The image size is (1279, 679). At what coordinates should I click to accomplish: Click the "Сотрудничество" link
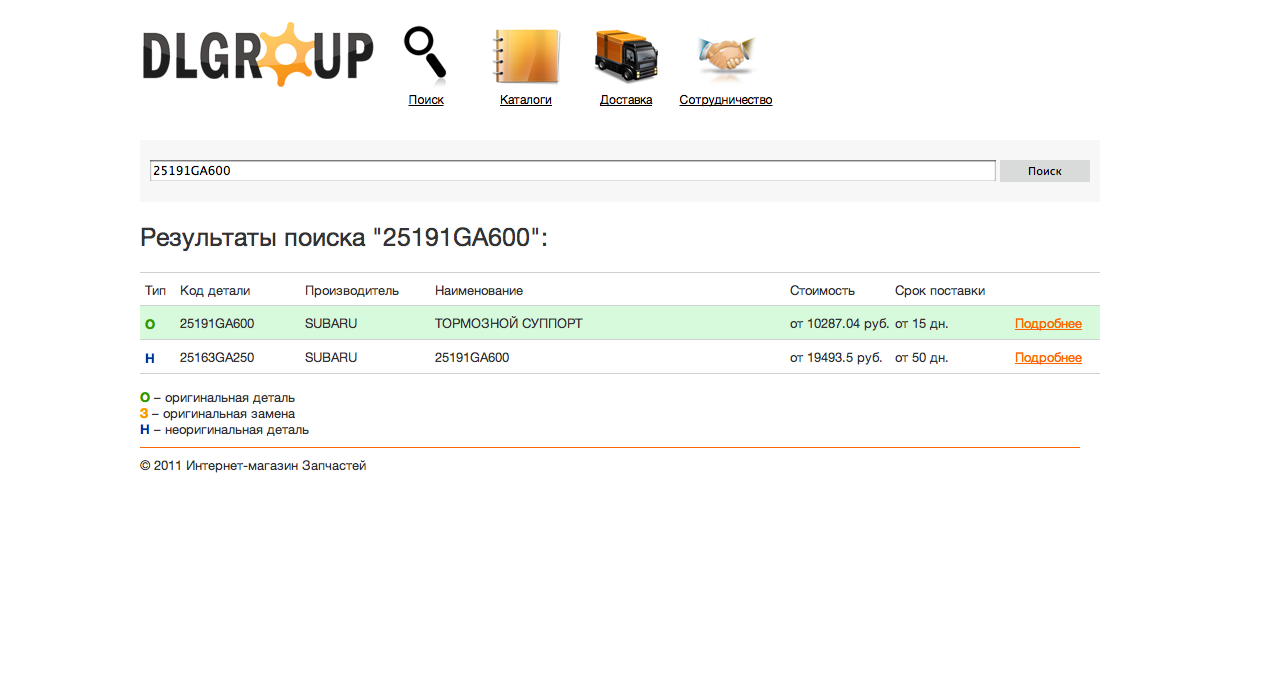[725, 99]
